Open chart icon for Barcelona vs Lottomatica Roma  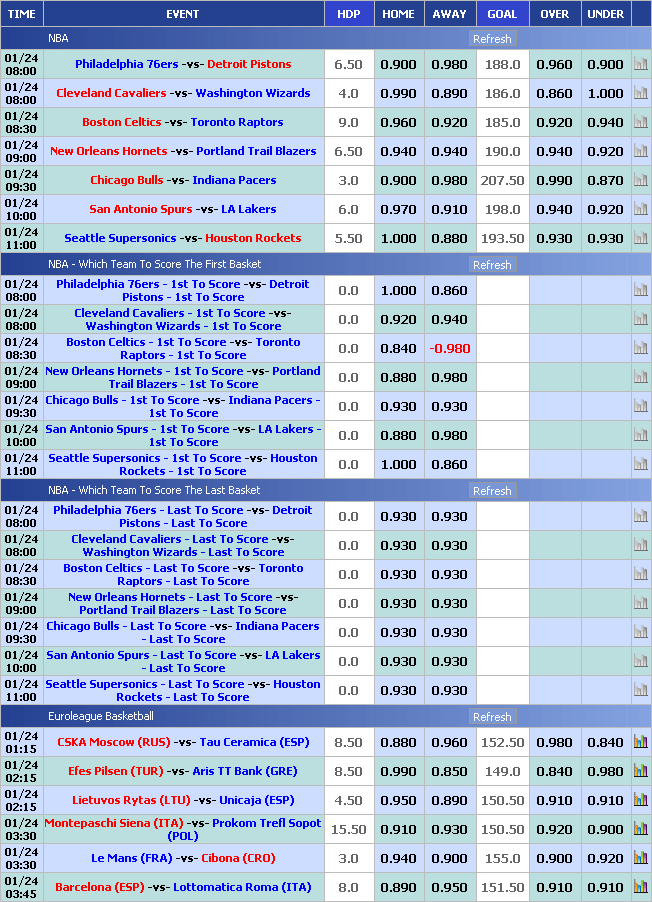click(641, 887)
